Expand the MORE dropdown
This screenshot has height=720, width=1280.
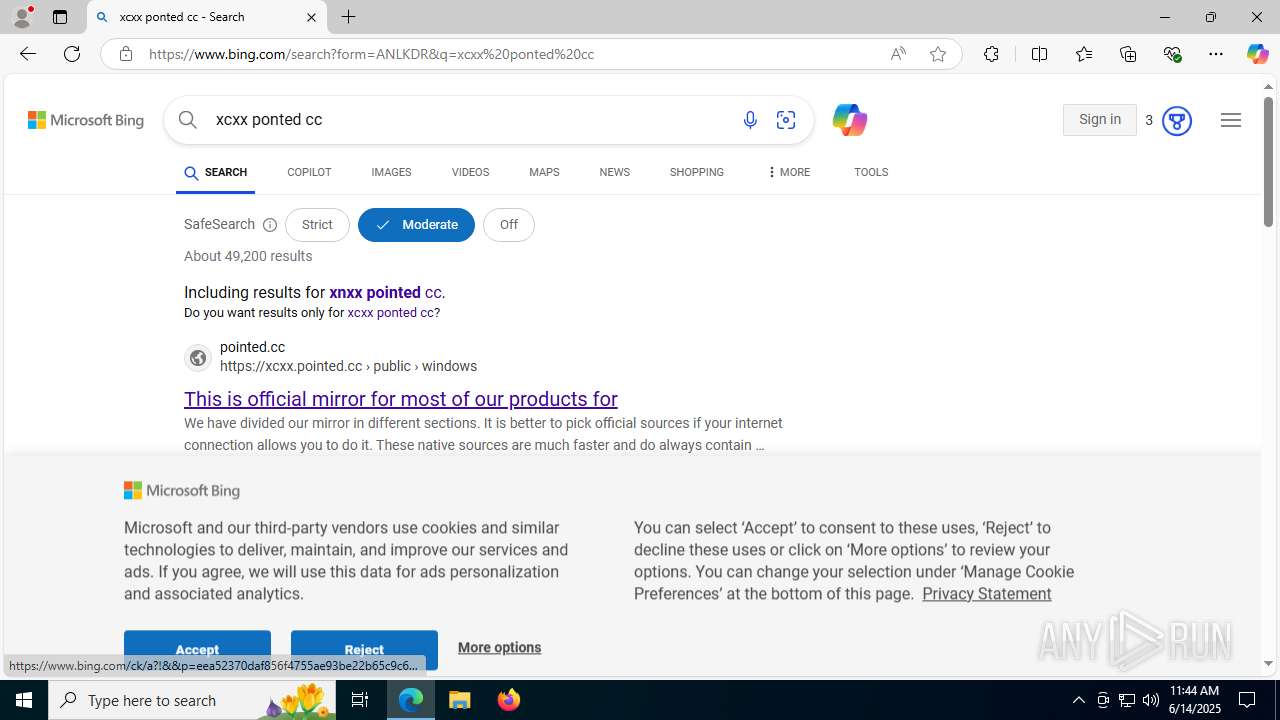tap(788, 172)
